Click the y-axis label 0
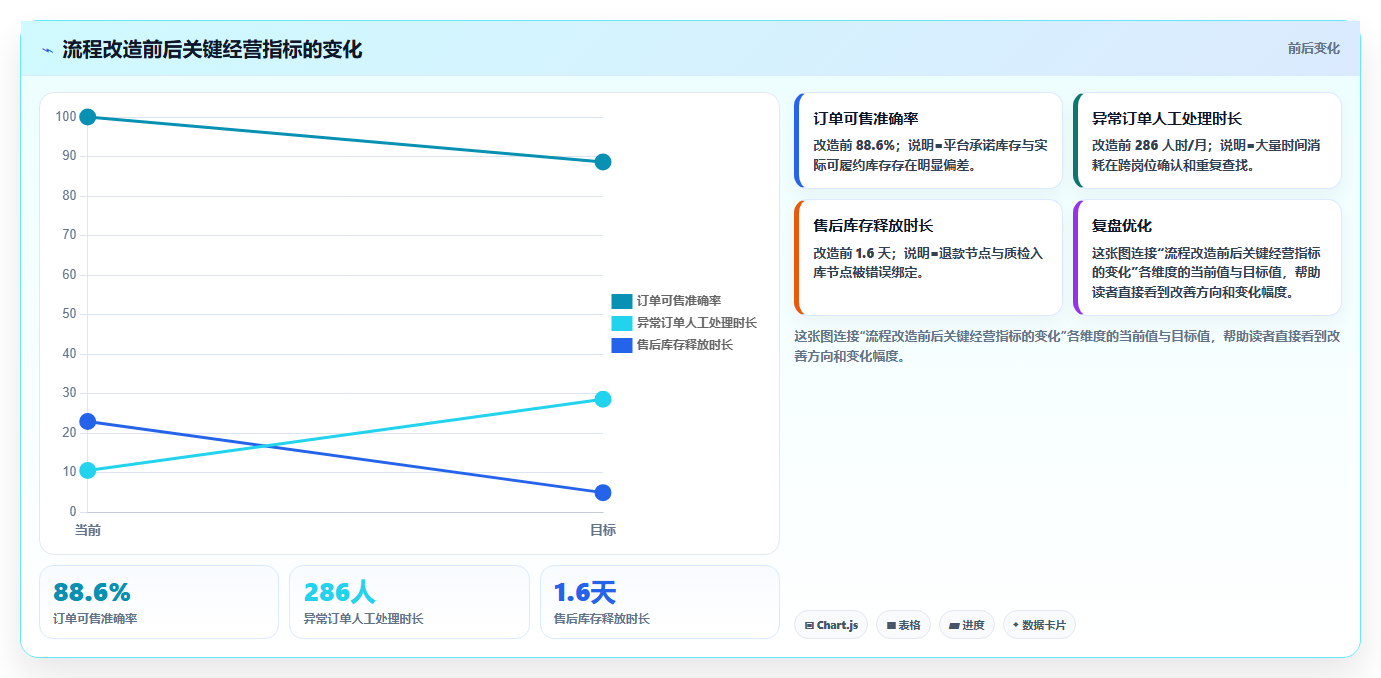The height and width of the screenshot is (678, 1381). [x=73, y=512]
